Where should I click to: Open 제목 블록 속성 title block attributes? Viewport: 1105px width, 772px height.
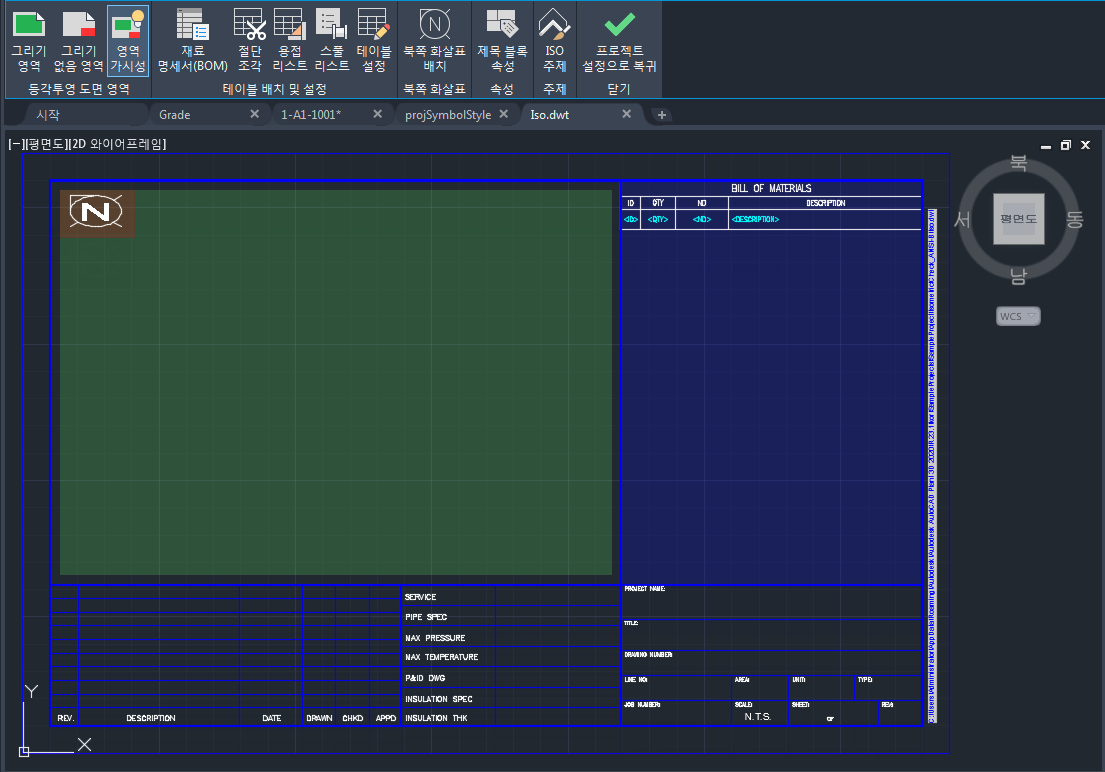click(x=502, y=40)
